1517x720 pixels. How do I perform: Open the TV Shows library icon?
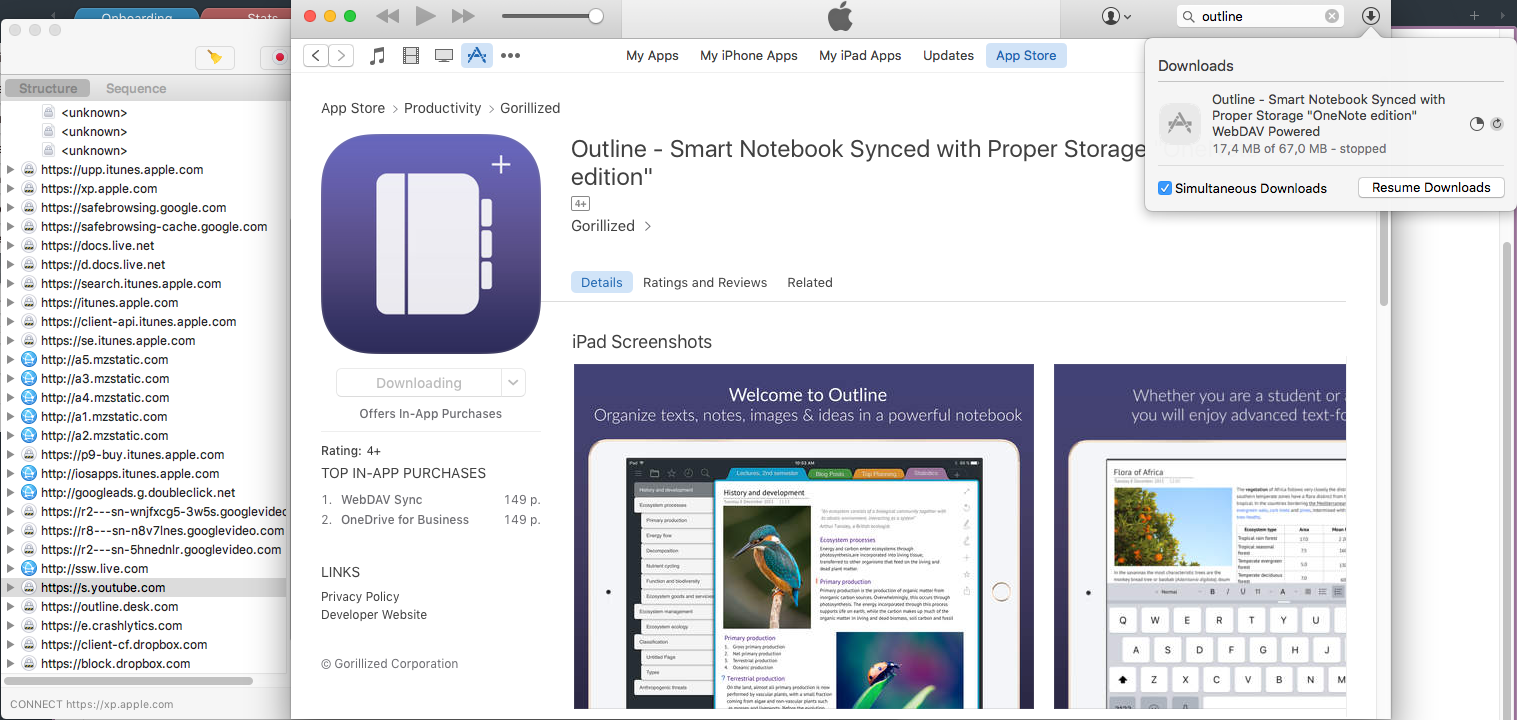point(444,56)
